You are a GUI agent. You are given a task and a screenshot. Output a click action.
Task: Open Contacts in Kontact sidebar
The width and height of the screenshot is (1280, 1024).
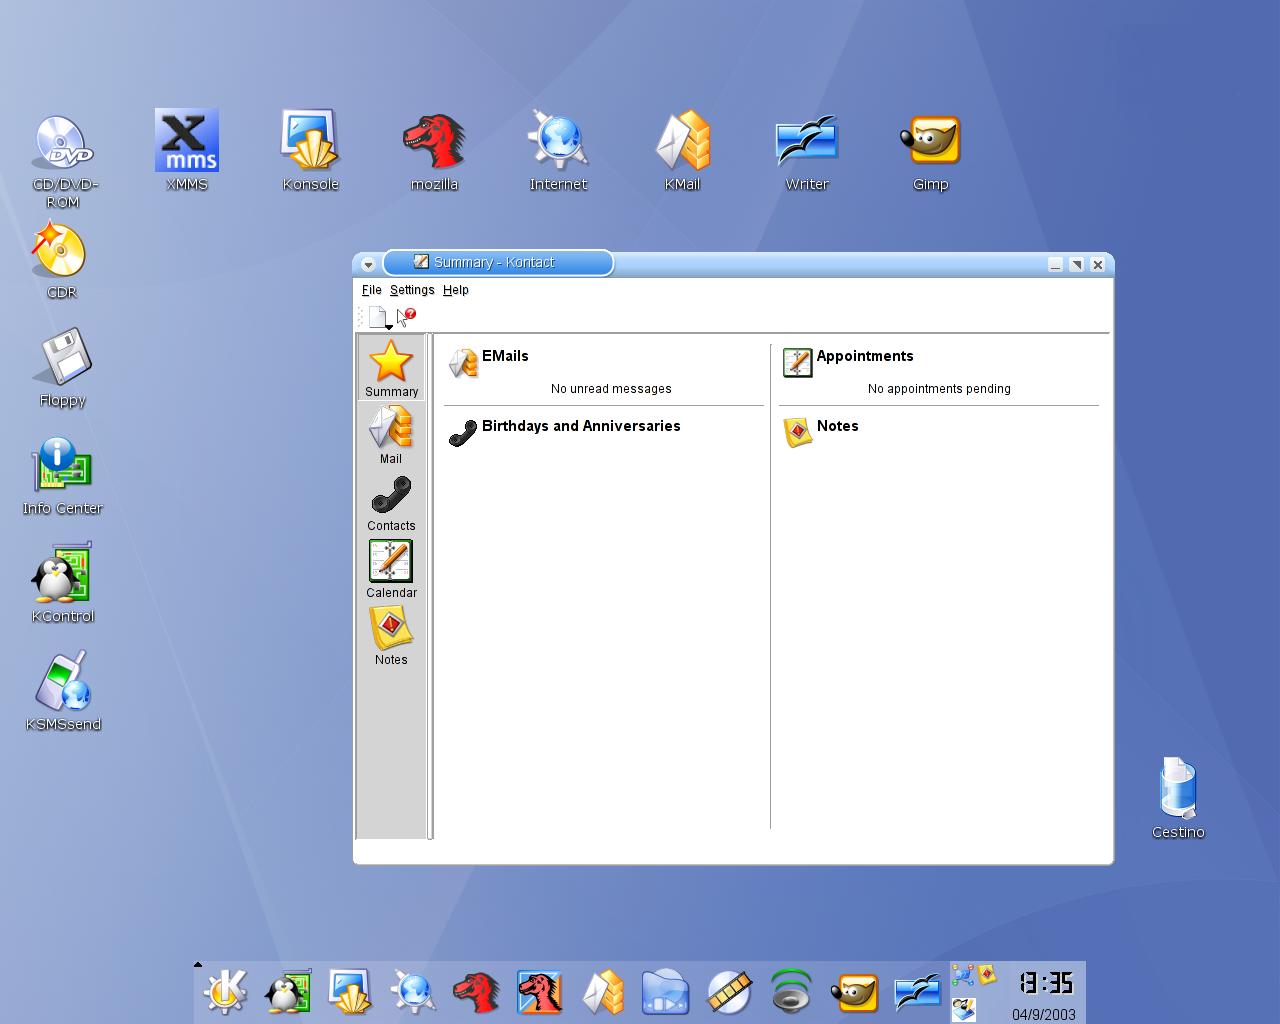point(391,502)
